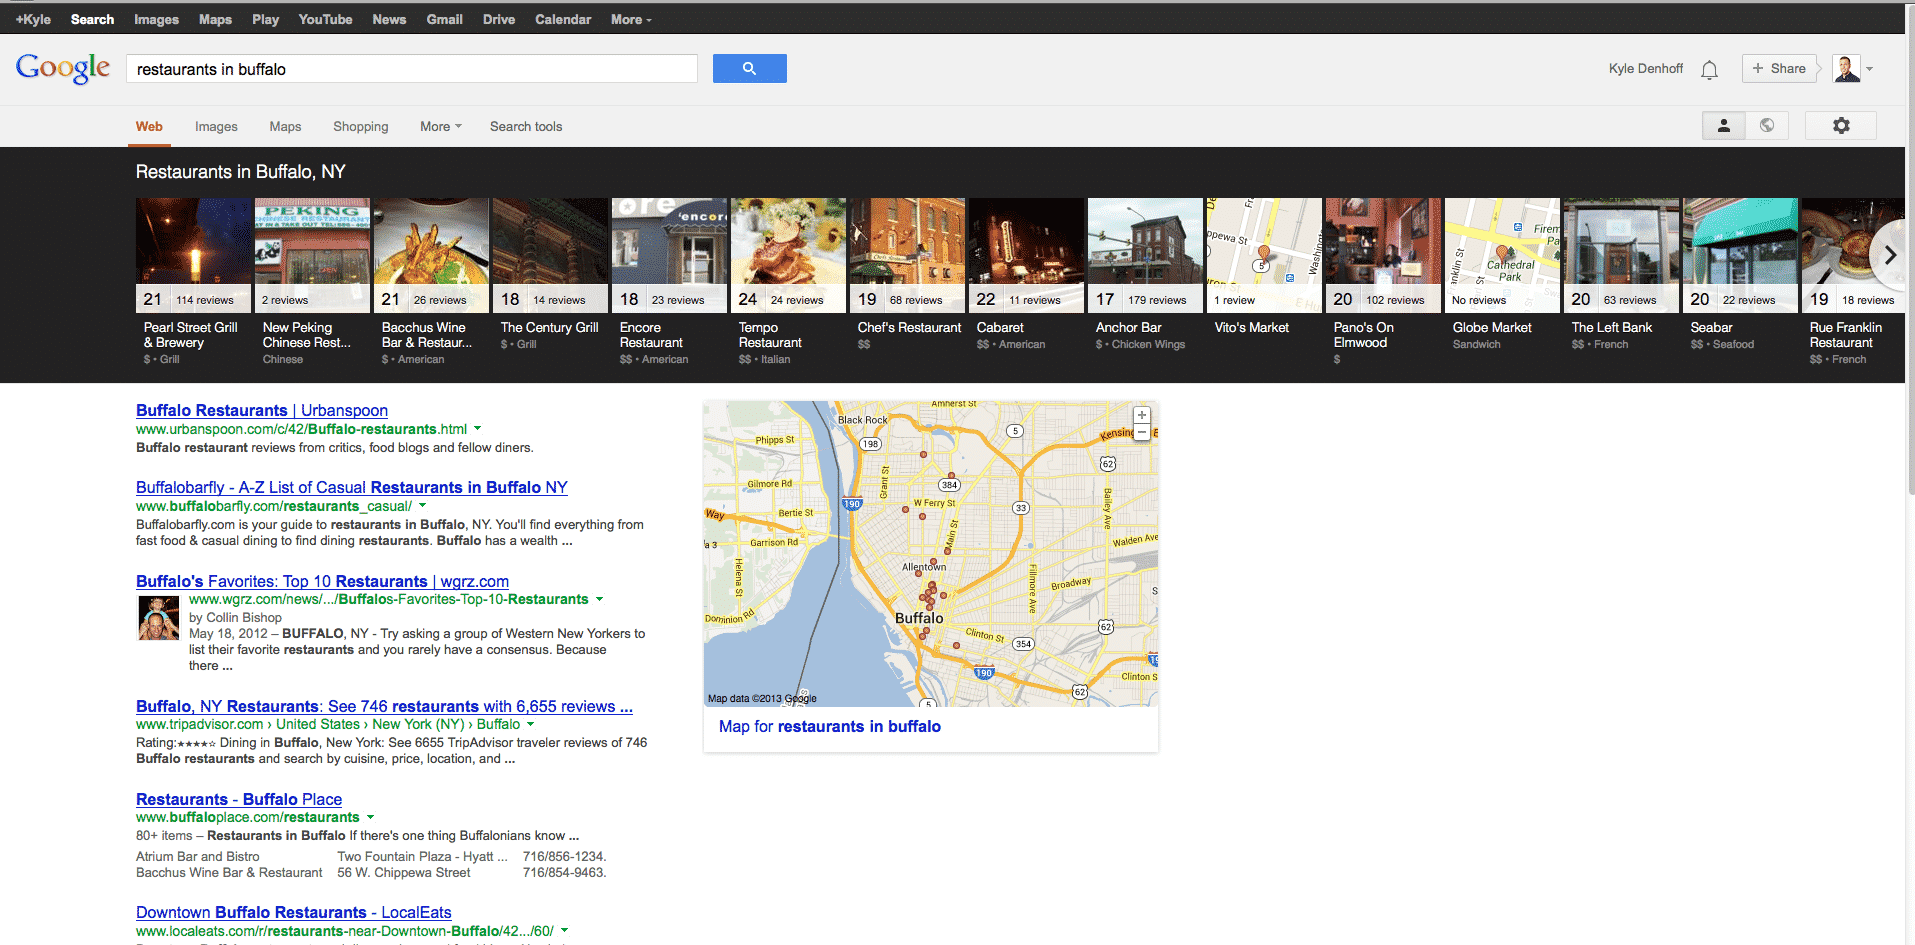Hide personal results with globe icon
The width and height of the screenshot is (1915, 945).
pyautogui.click(x=1767, y=126)
